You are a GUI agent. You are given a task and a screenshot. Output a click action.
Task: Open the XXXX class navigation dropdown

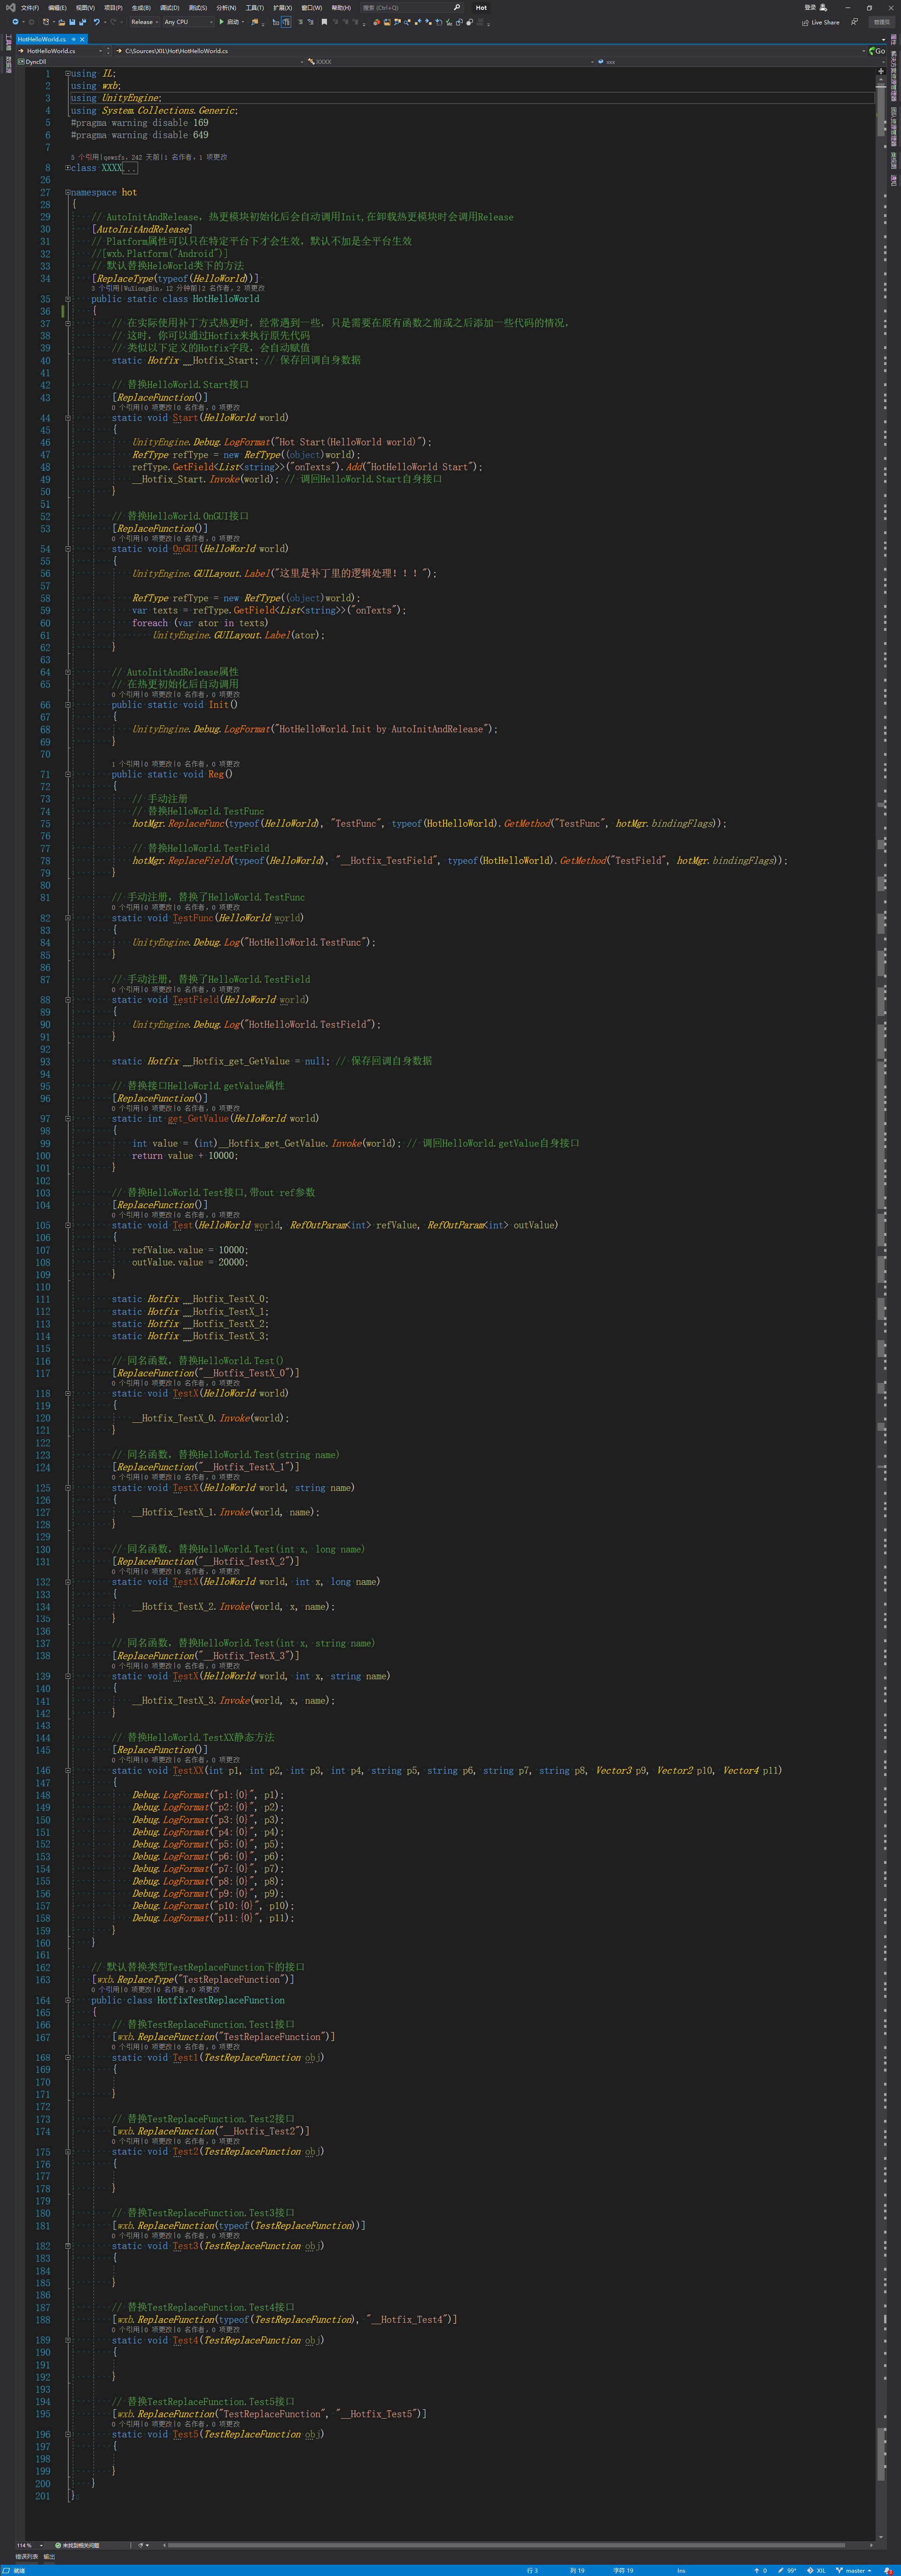click(x=450, y=61)
